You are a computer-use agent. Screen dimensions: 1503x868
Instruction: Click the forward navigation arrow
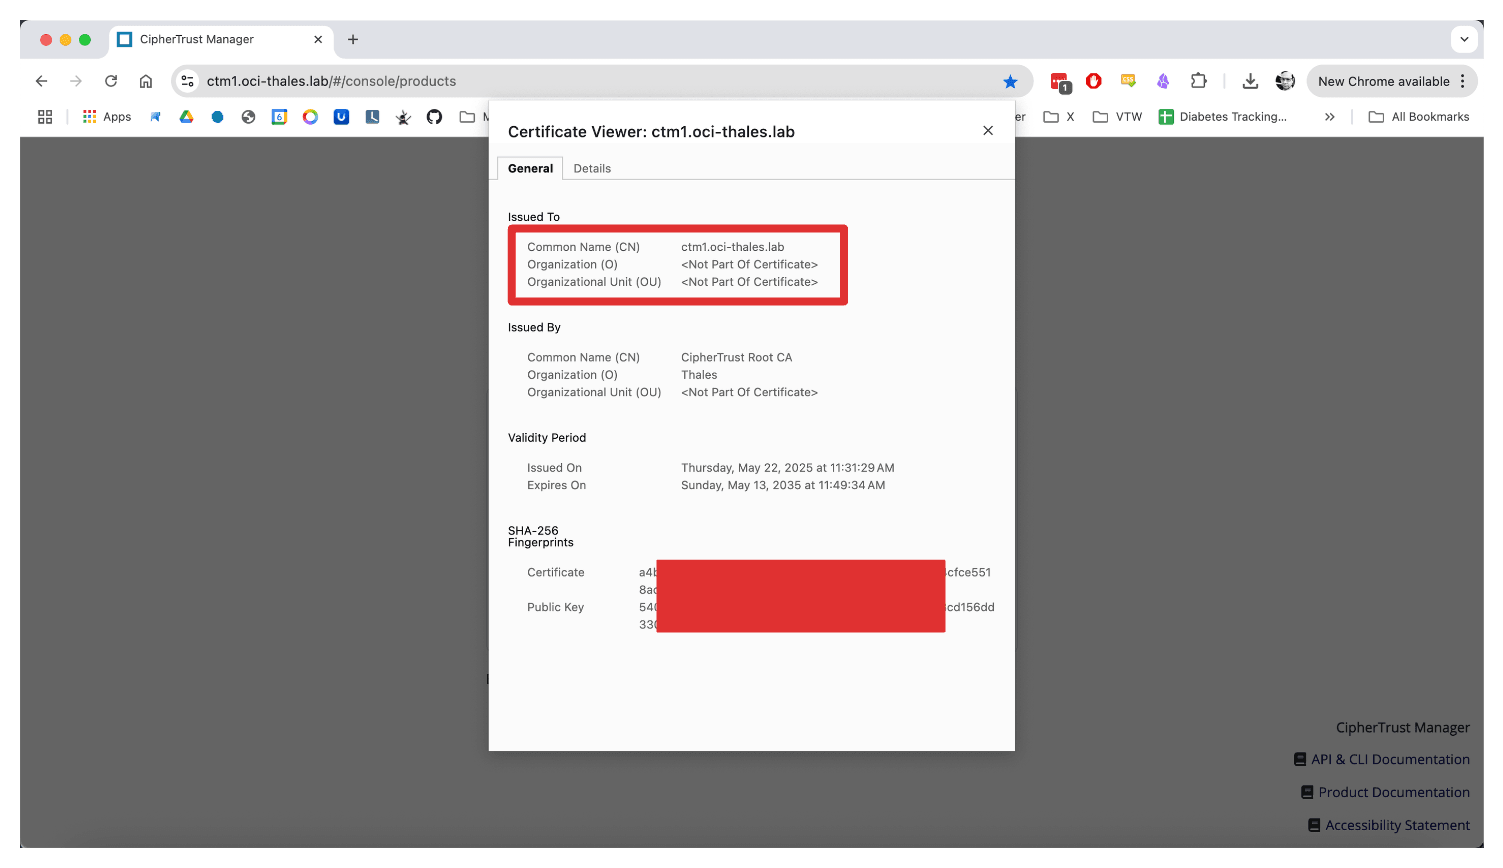coord(76,81)
